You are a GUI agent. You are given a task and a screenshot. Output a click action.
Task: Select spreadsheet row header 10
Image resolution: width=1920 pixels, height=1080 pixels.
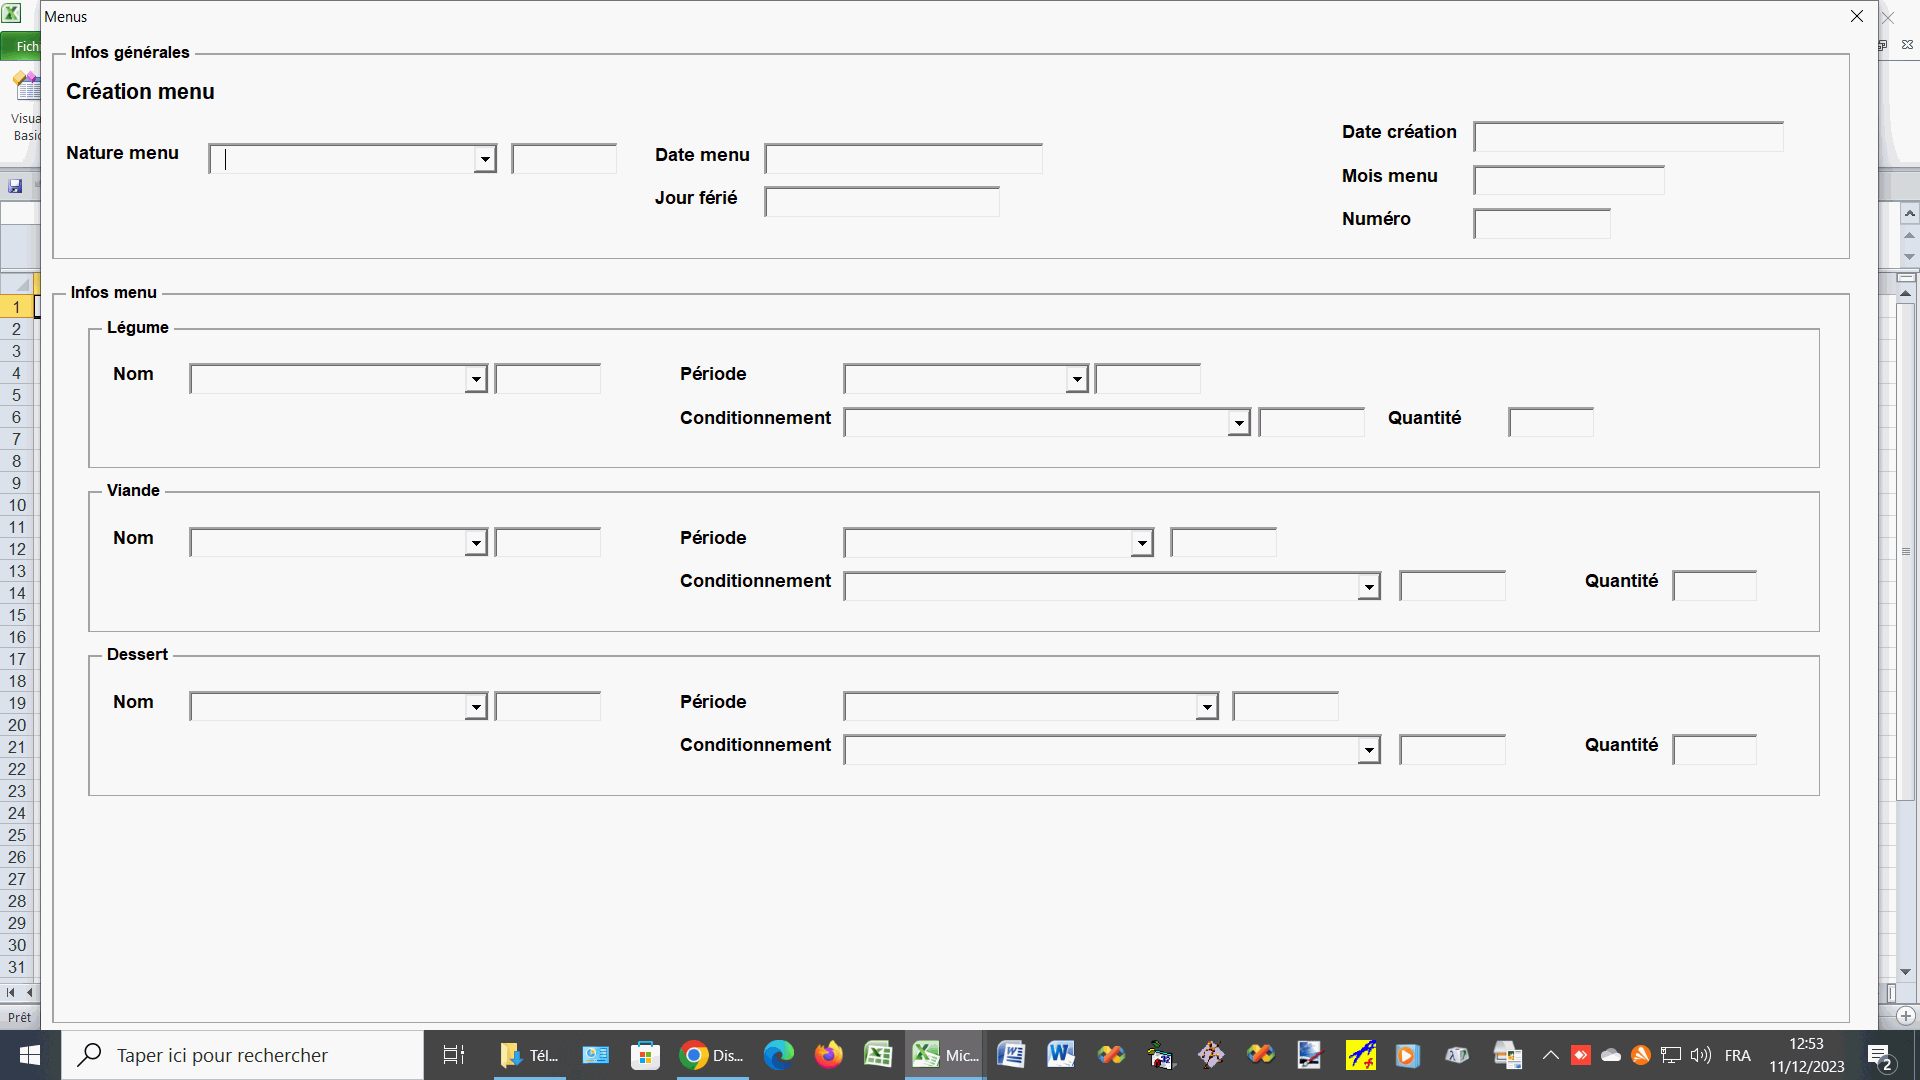pyautogui.click(x=17, y=505)
